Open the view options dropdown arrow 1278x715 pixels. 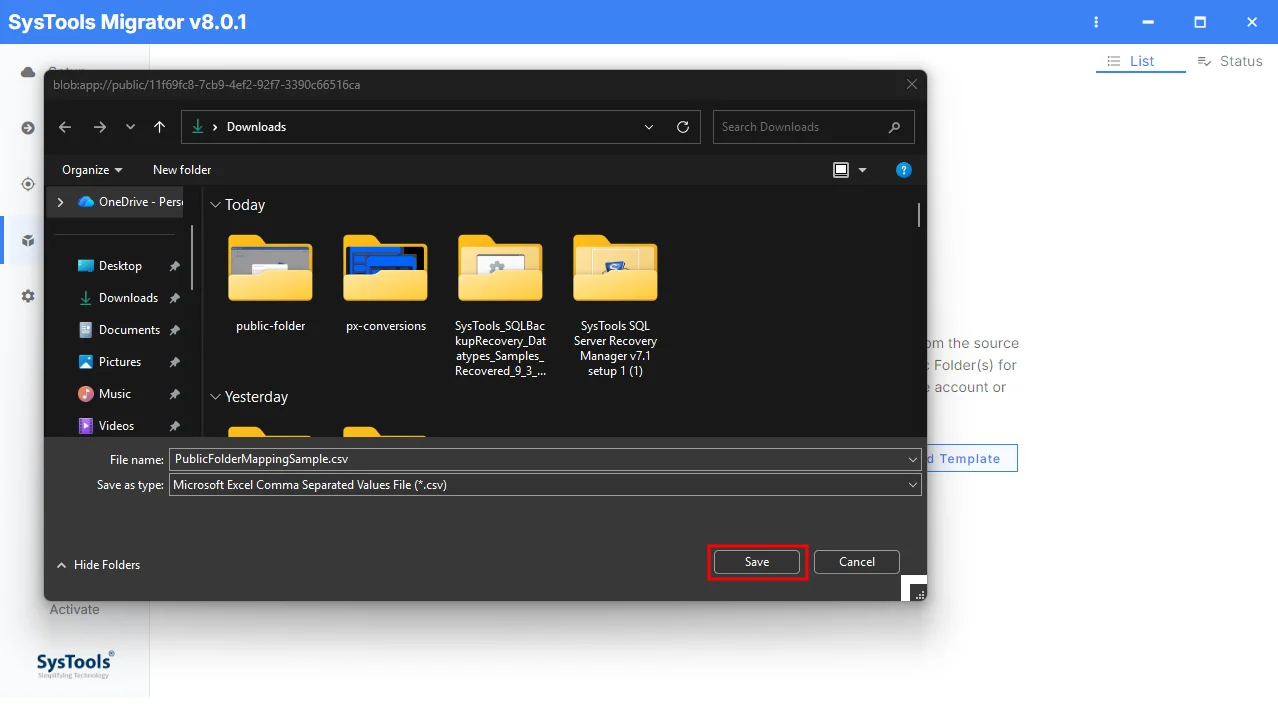pos(863,170)
